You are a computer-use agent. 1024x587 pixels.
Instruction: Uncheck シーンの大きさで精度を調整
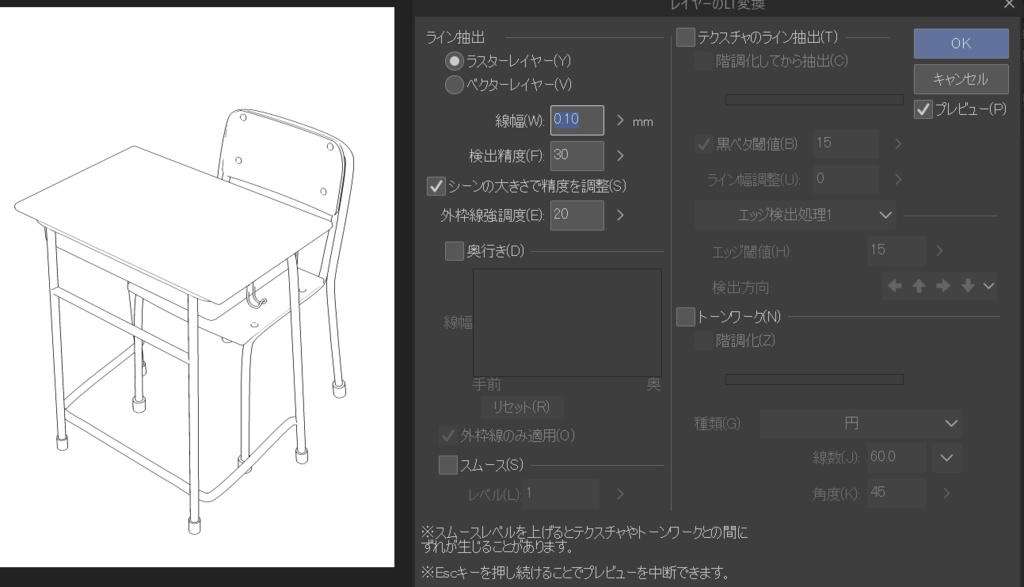[436, 185]
